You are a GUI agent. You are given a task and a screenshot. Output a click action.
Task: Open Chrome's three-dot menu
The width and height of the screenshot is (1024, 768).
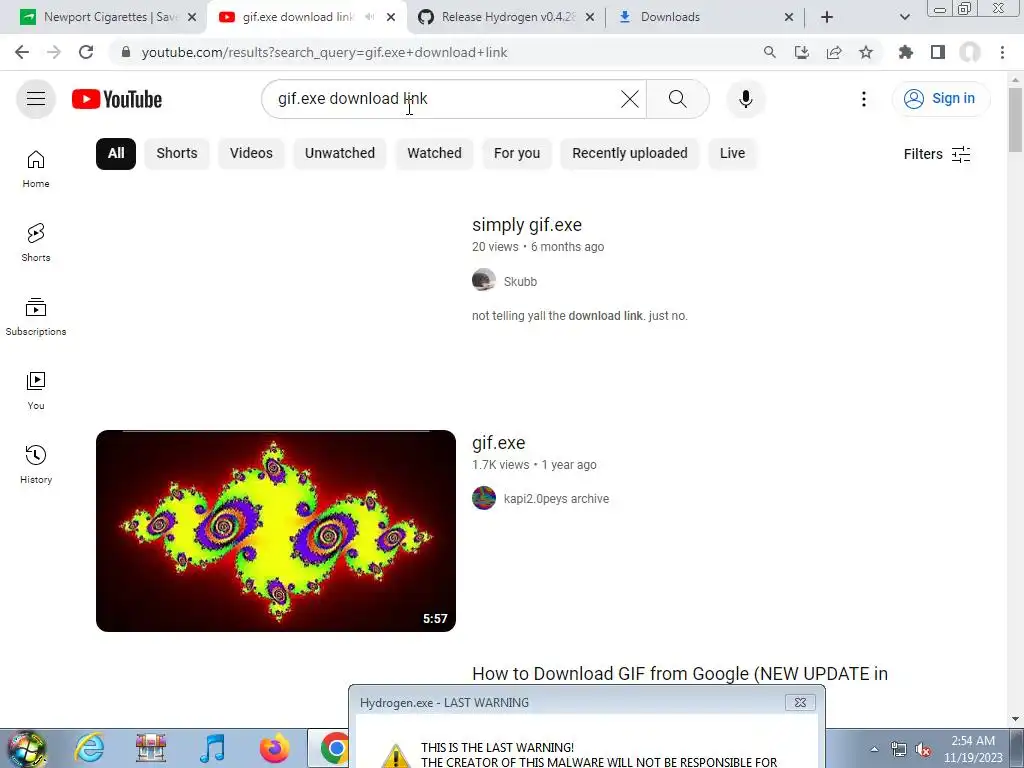[x=1002, y=52]
